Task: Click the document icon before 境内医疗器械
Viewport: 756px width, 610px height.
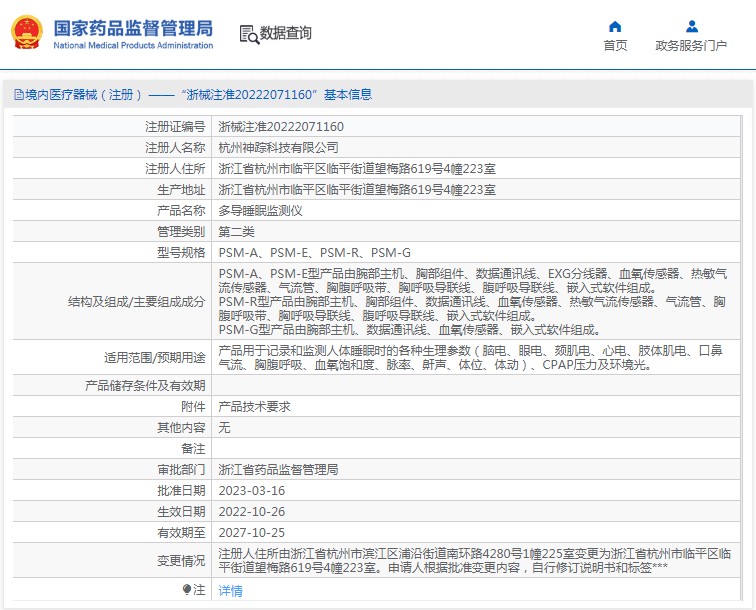Action: 18,95
